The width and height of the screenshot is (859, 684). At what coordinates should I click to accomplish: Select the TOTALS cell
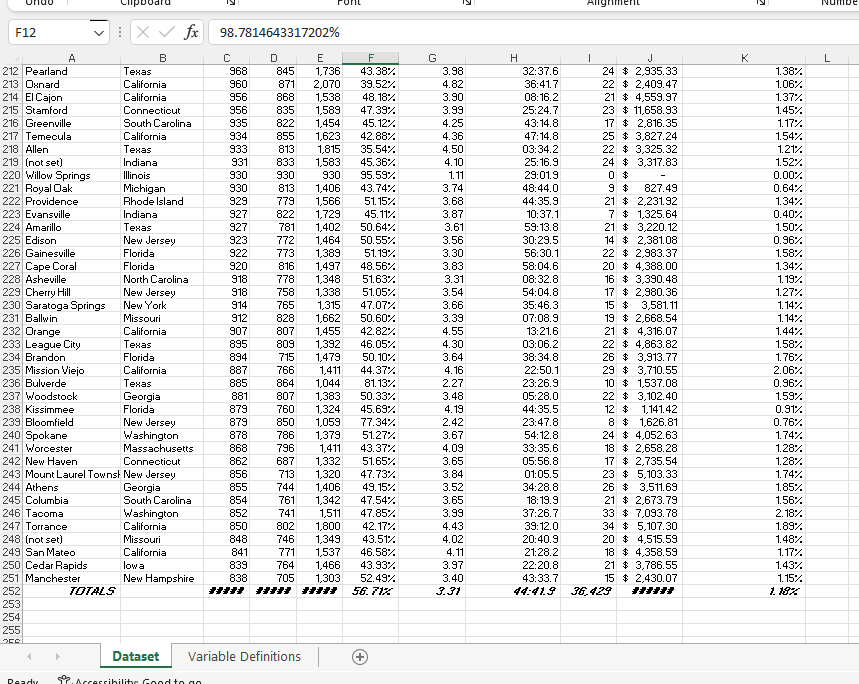pos(72,591)
